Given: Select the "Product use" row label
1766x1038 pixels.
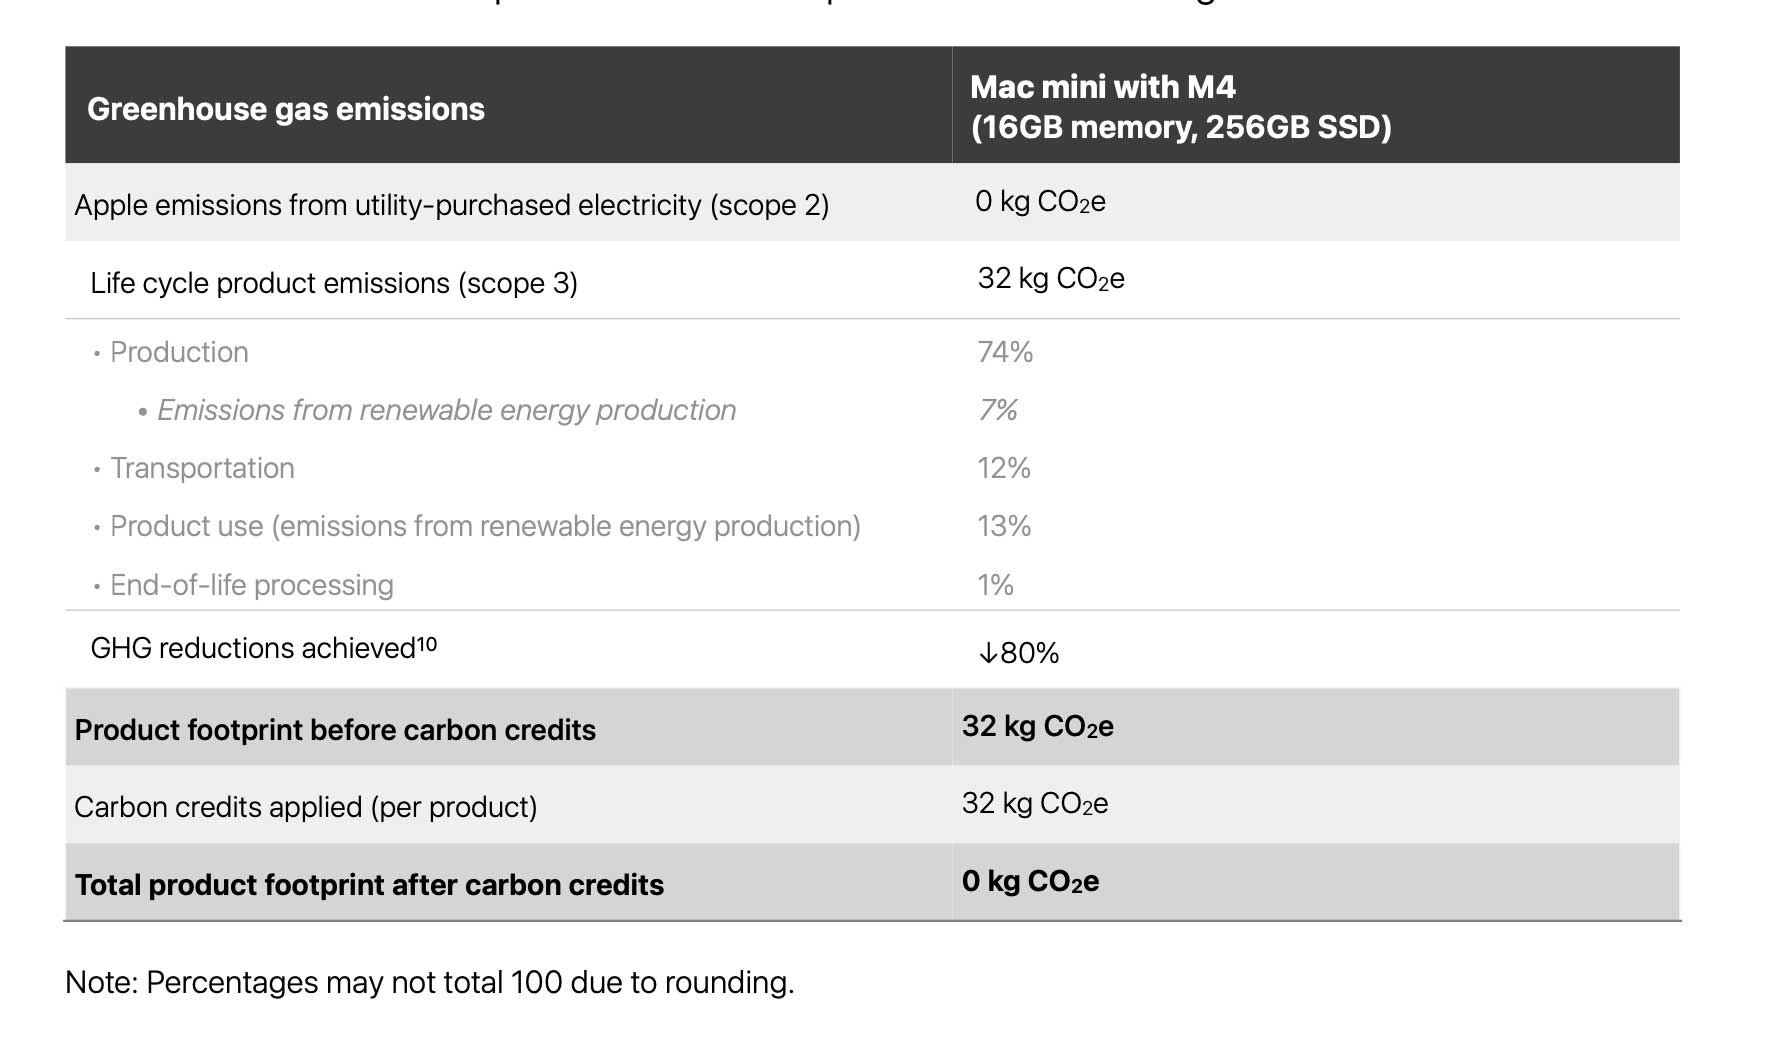Looking at the screenshot, I should (485, 526).
